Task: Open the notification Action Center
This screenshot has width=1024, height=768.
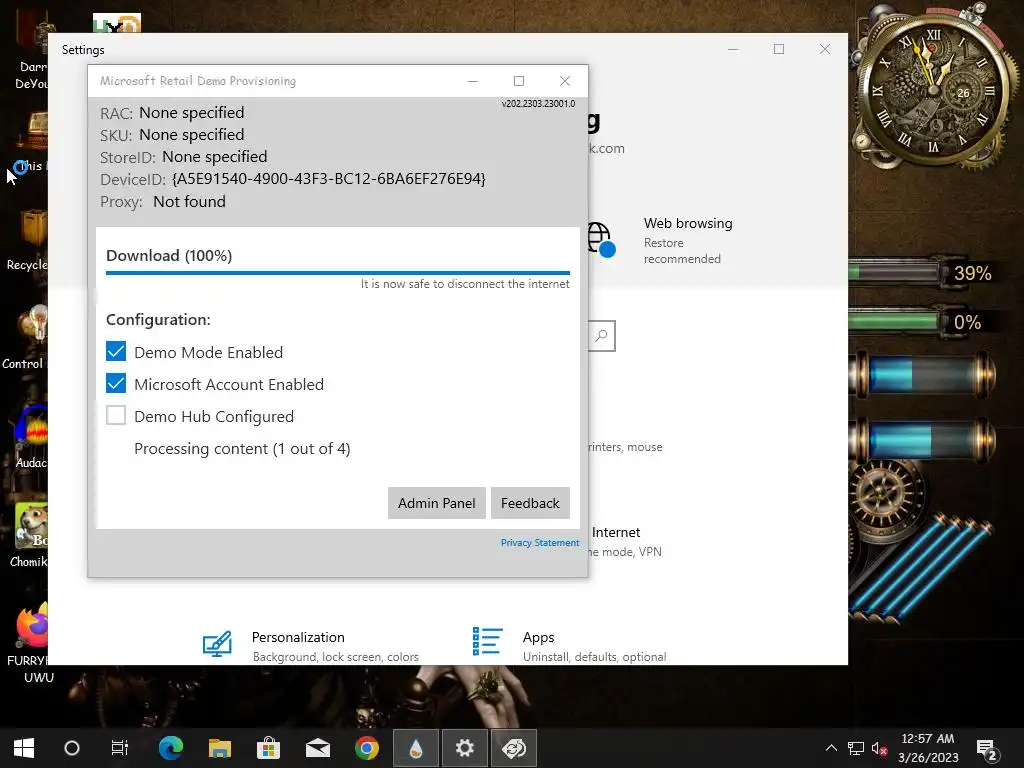Action: pos(986,748)
